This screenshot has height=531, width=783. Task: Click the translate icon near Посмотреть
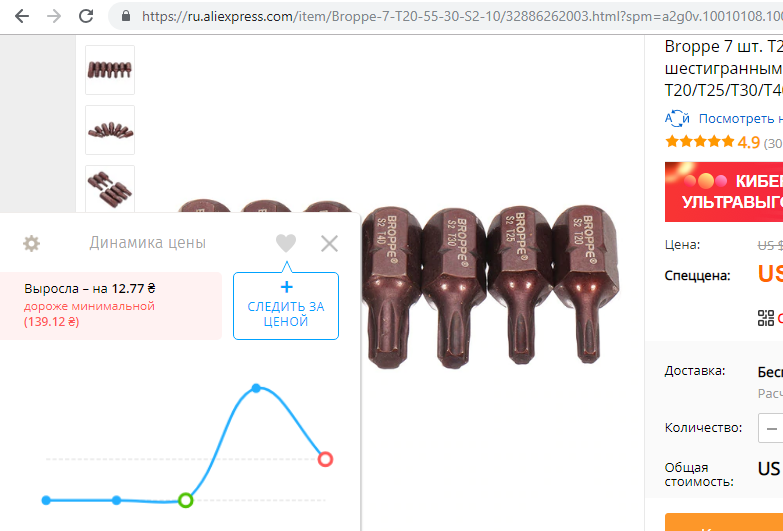point(677,118)
